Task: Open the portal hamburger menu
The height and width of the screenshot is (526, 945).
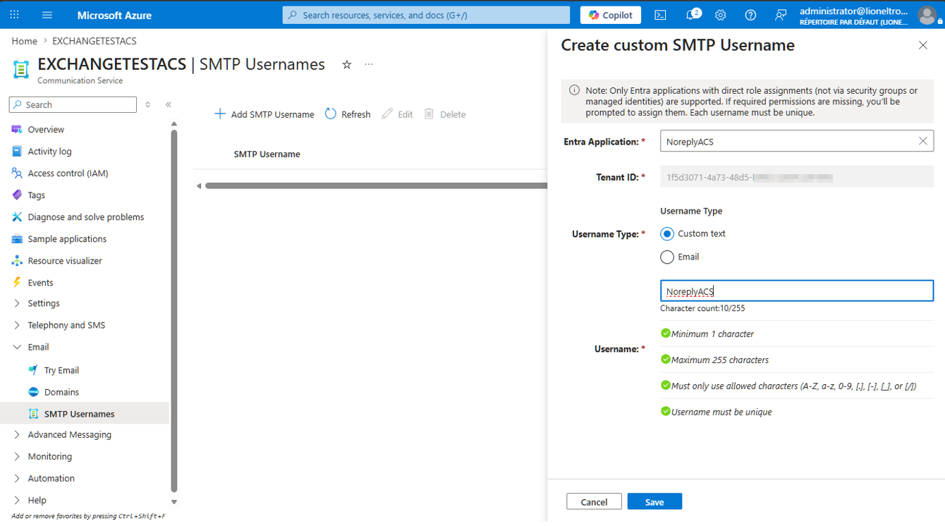Action: [47, 15]
